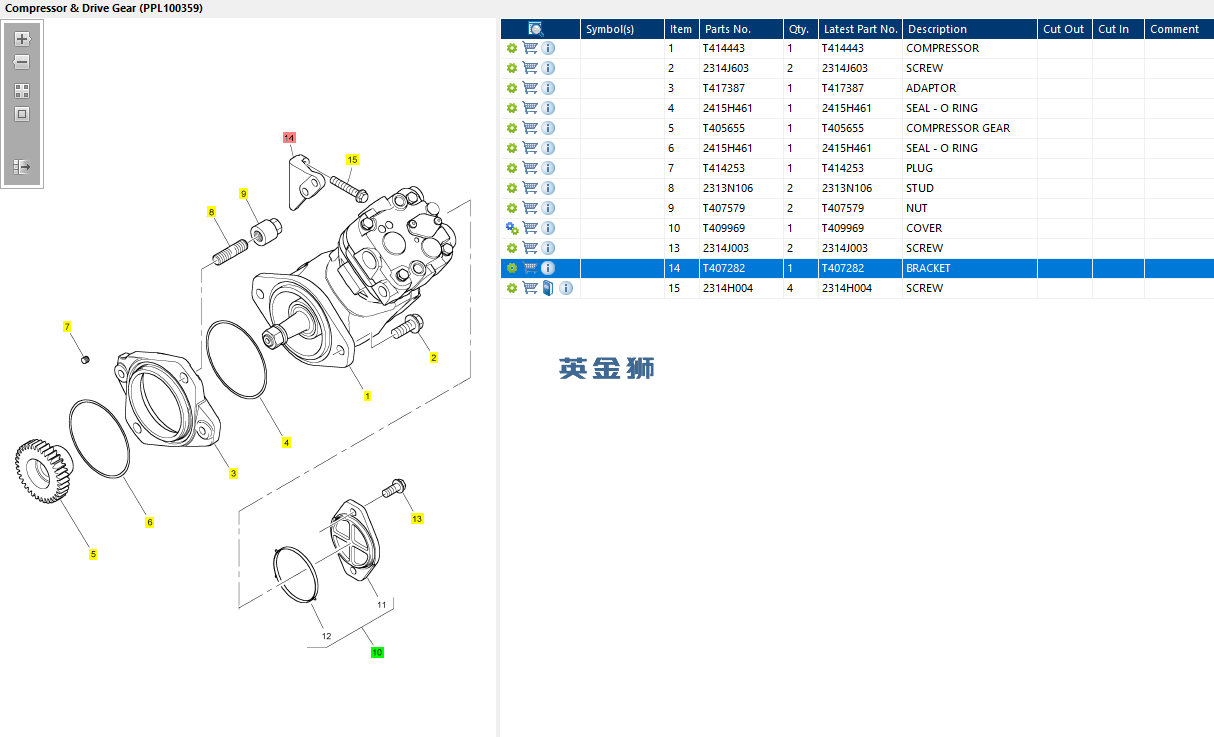This screenshot has width=1214, height=737.
Task: Click the Cut Out column header
Action: (x=1065, y=29)
